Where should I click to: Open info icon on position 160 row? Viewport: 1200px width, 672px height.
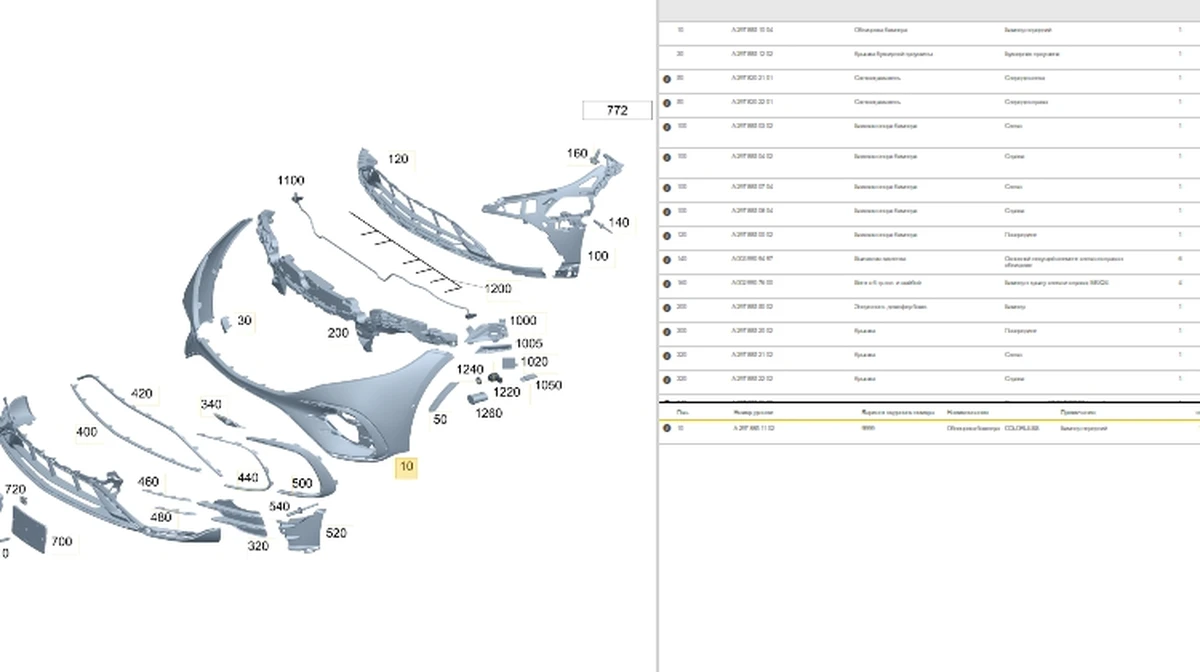667,283
